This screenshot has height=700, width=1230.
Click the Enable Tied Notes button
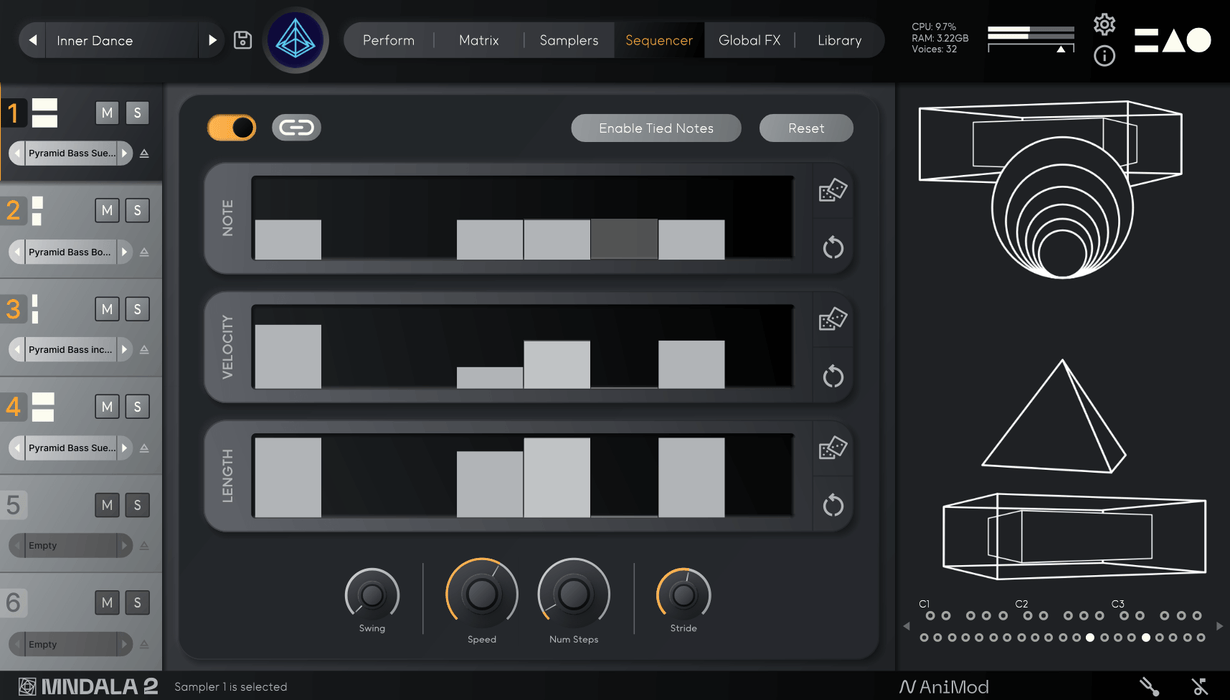click(x=656, y=128)
